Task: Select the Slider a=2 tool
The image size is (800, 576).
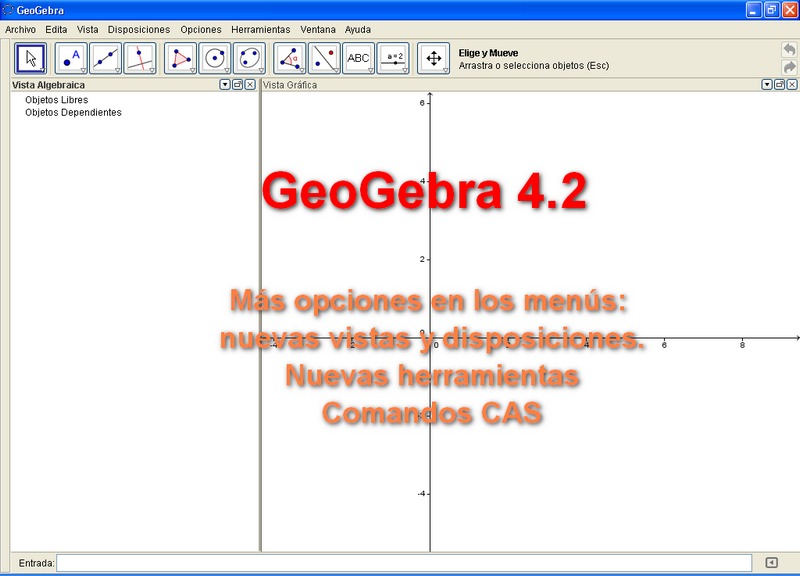Action: pyautogui.click(x=393, y=58)
